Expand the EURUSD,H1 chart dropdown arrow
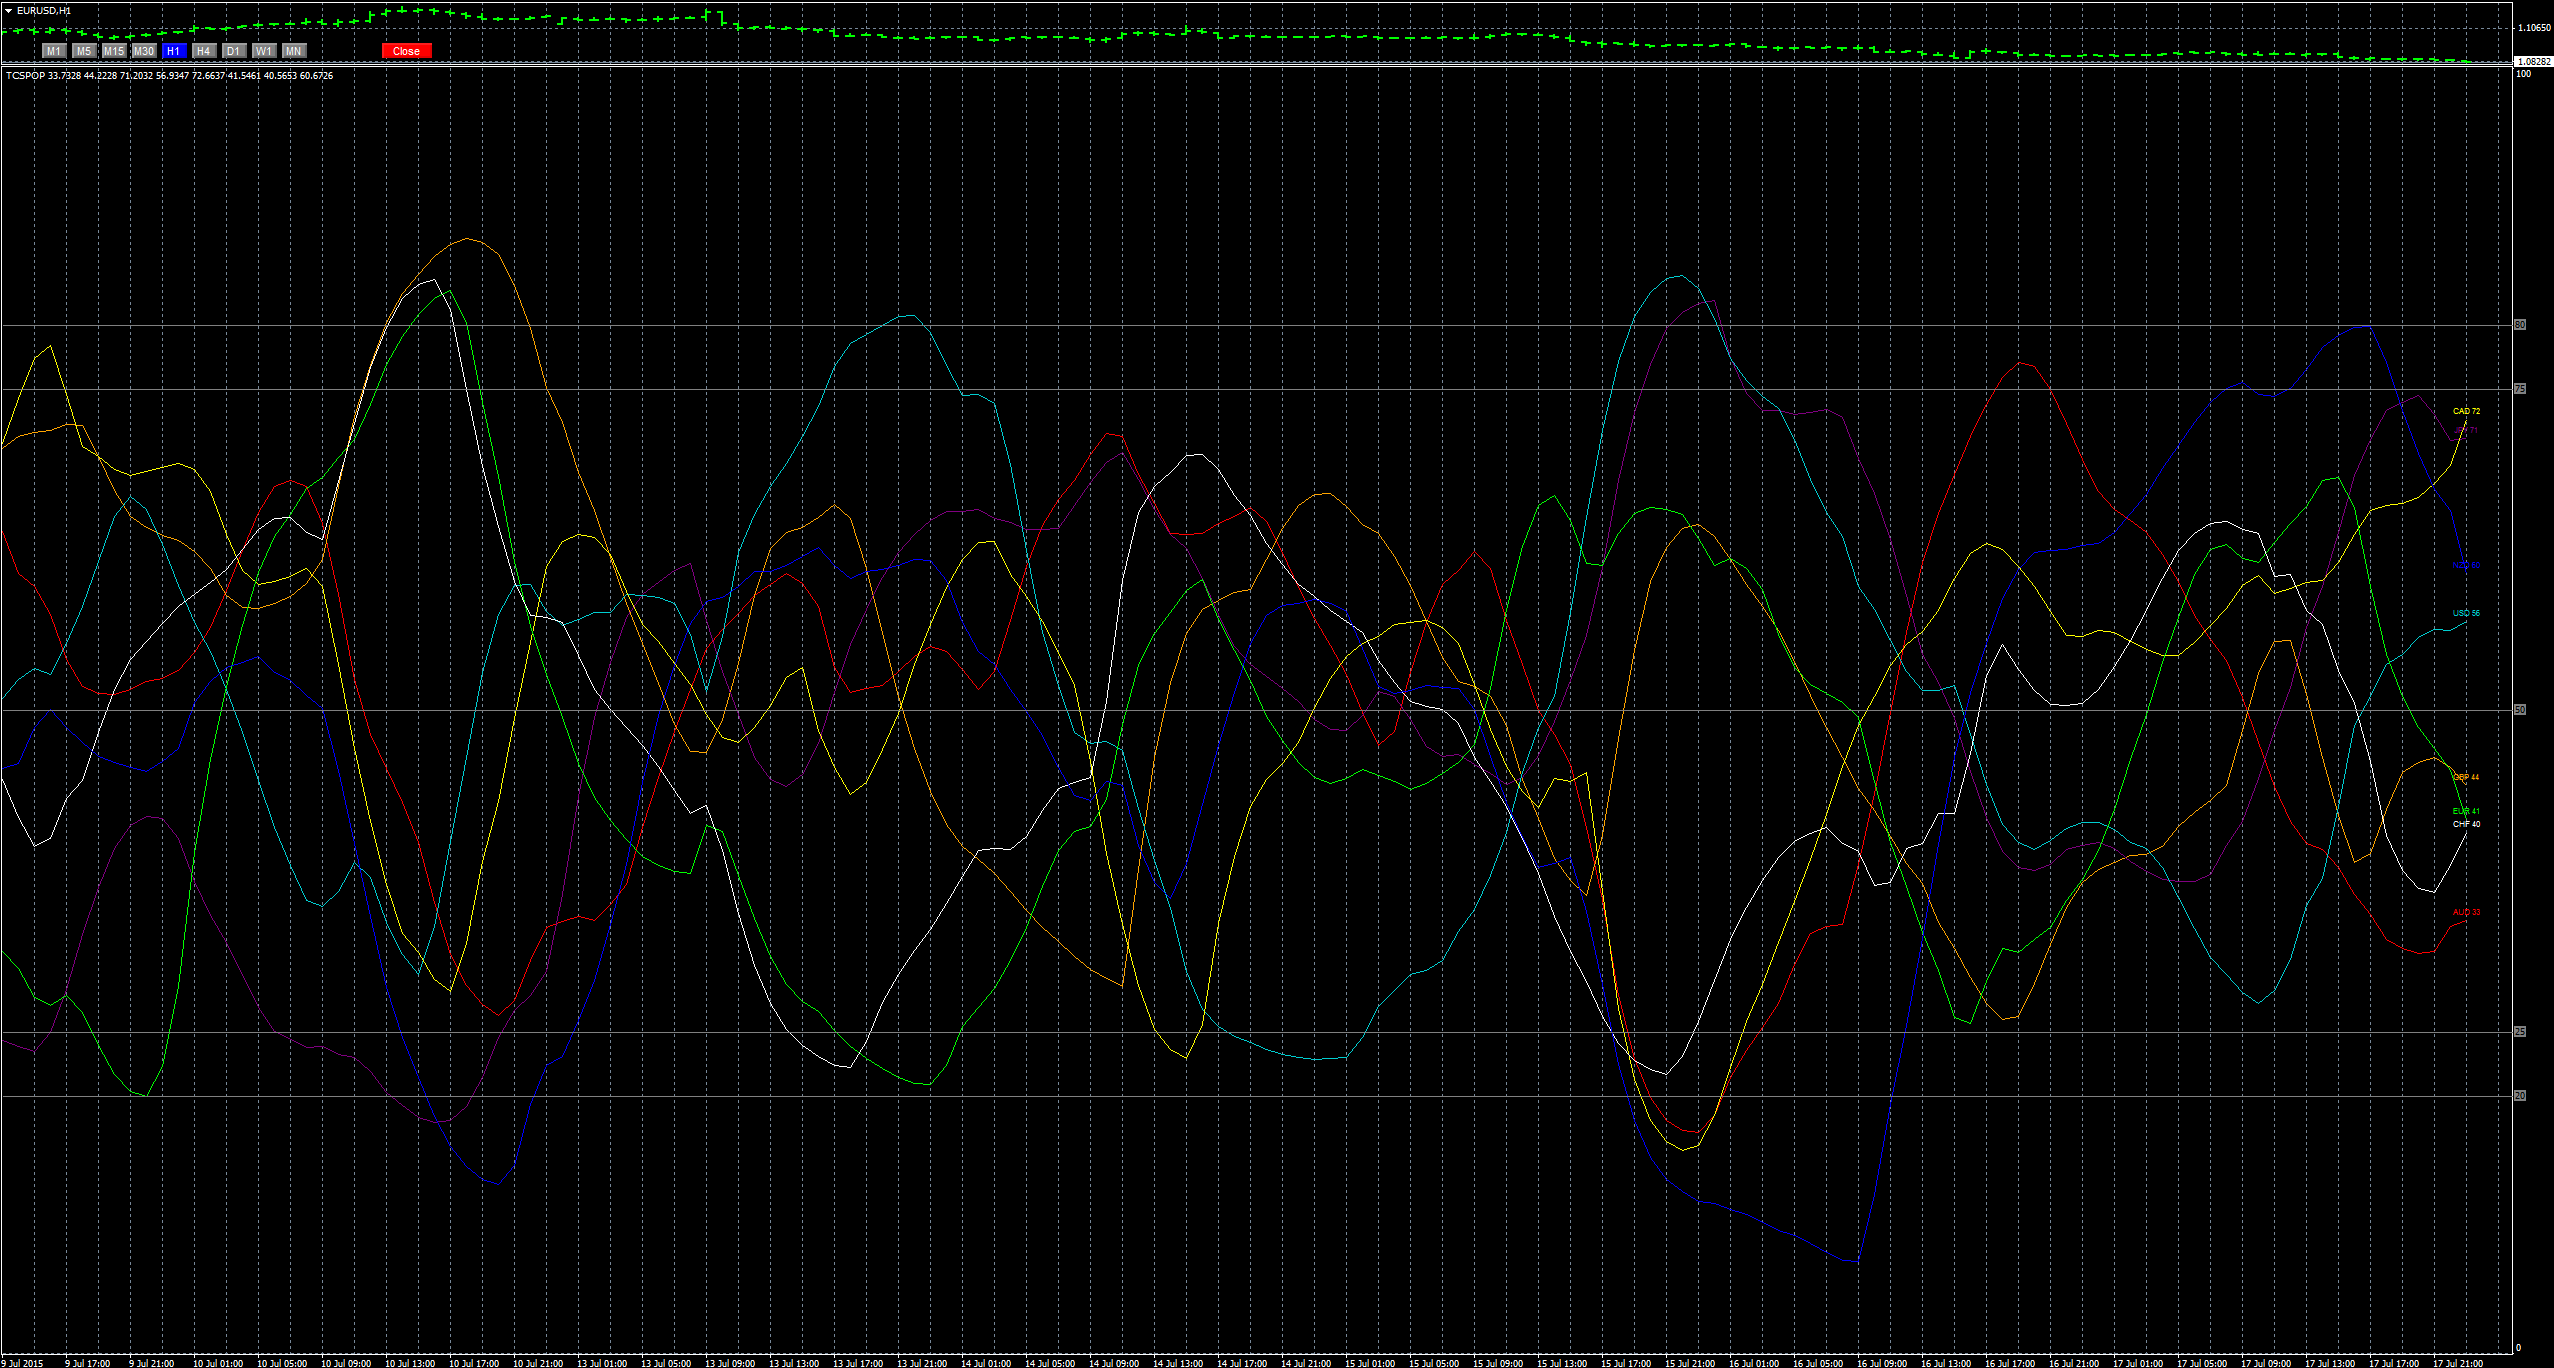Viewport: 2554px width, 1368px height. (9, 10)
